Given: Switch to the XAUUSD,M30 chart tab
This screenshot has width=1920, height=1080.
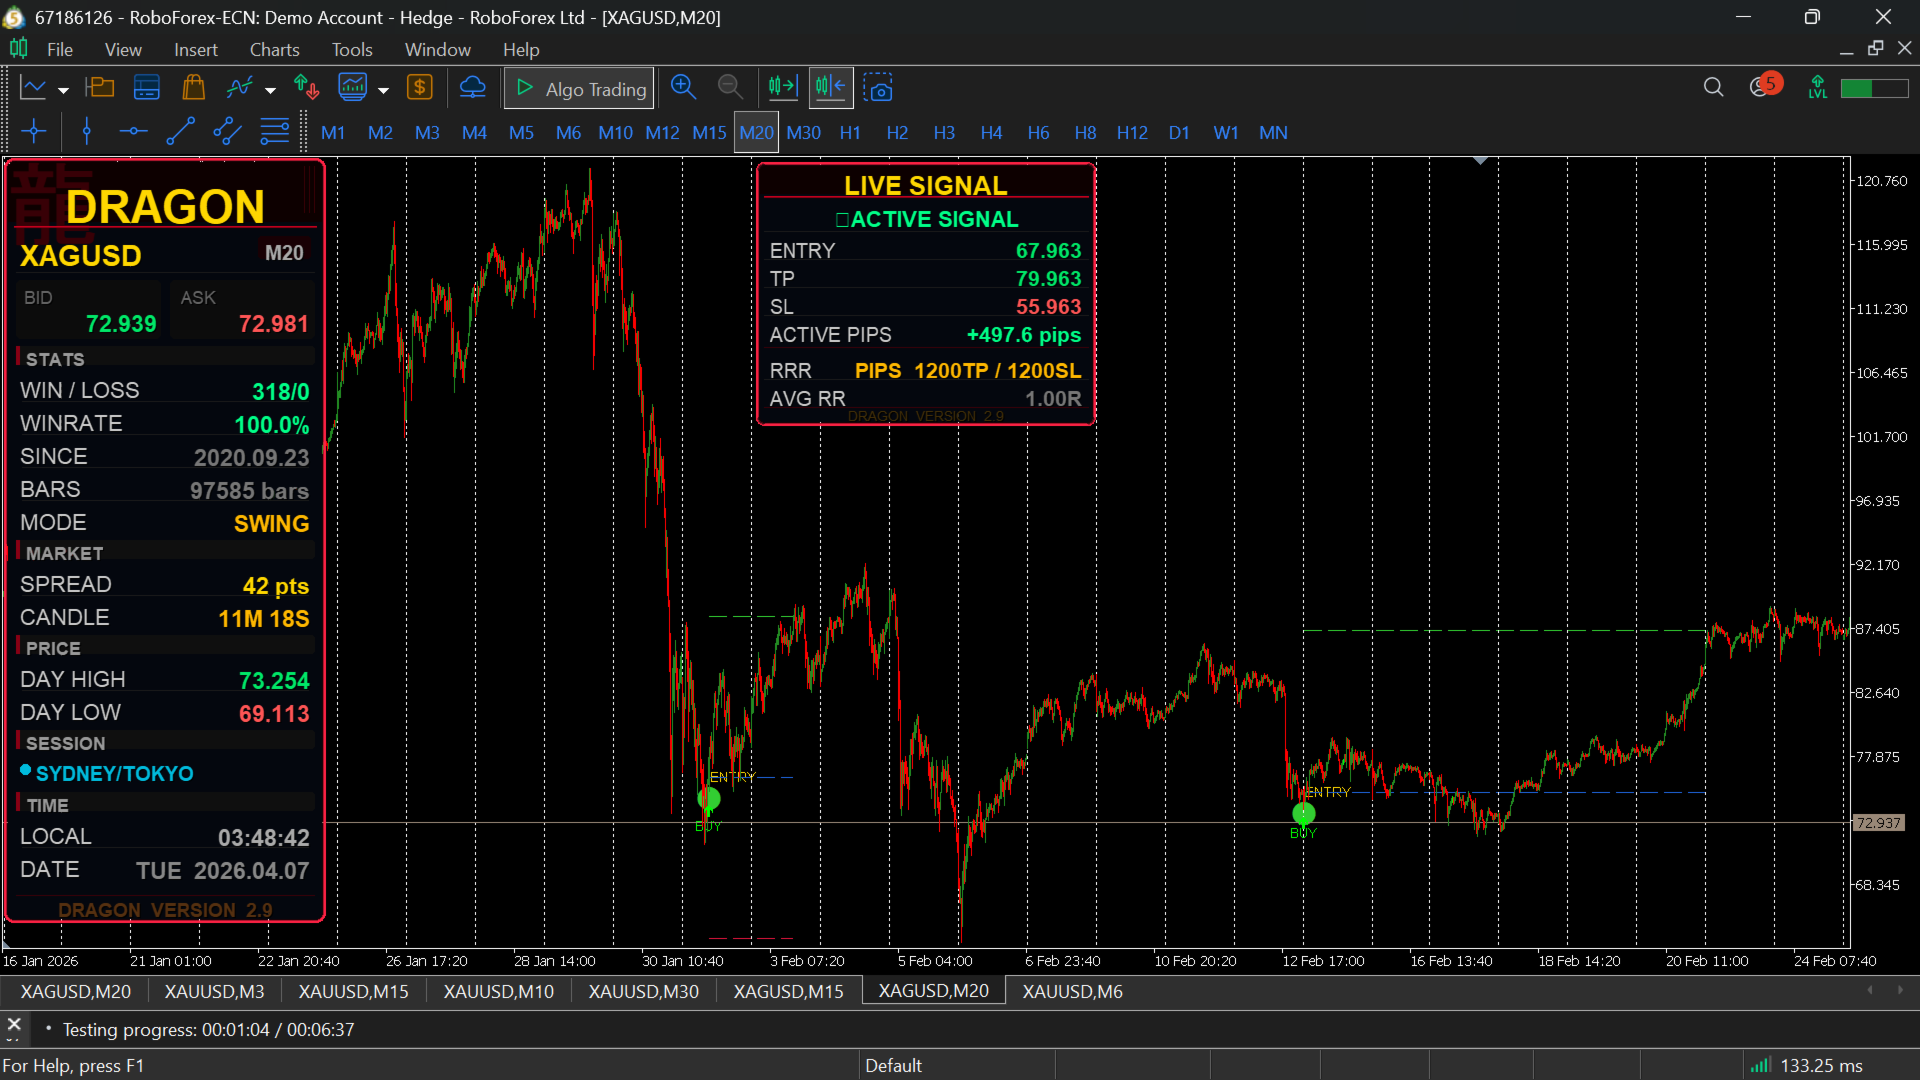Looking at the screenshot, I should [x=643, y=991].
